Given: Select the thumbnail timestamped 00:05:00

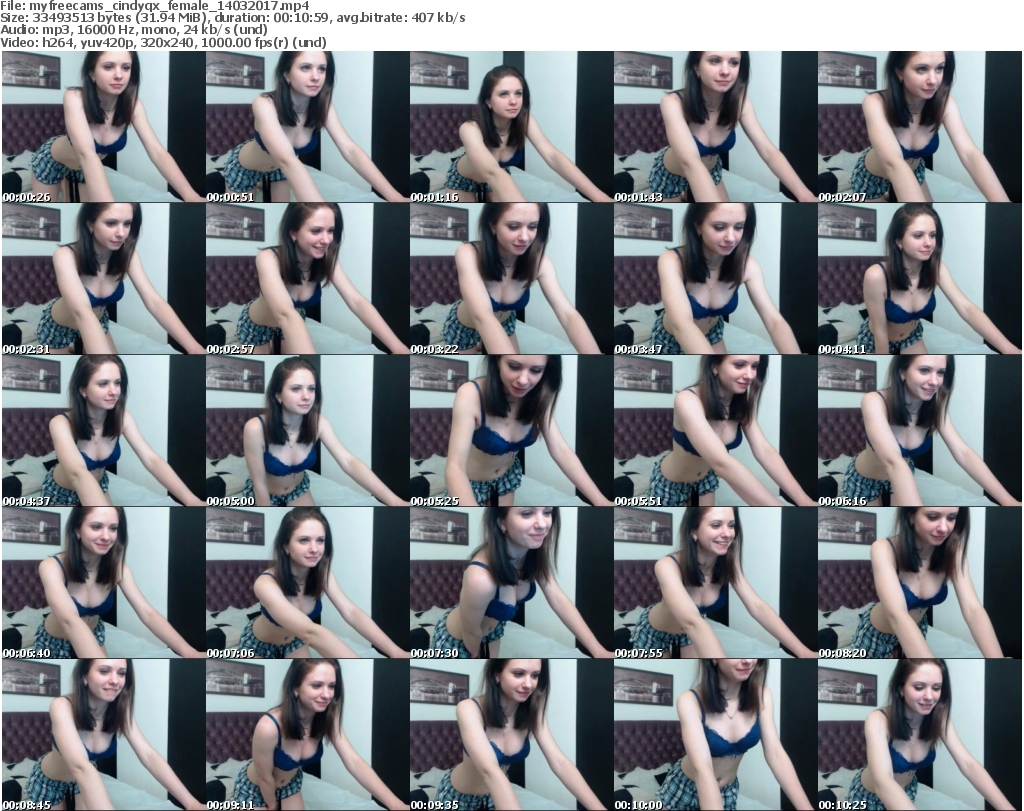Looking at the screenshot, I should click(308, 431).
